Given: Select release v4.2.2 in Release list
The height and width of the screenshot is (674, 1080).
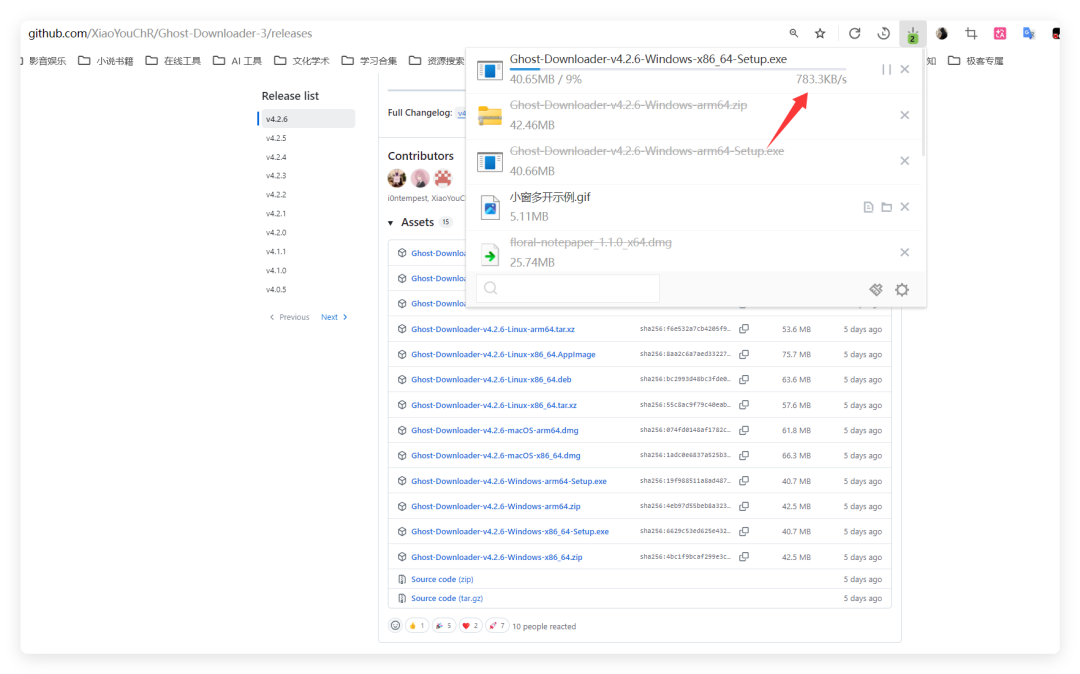Looking at the screenshot, I should pos(276,195).
